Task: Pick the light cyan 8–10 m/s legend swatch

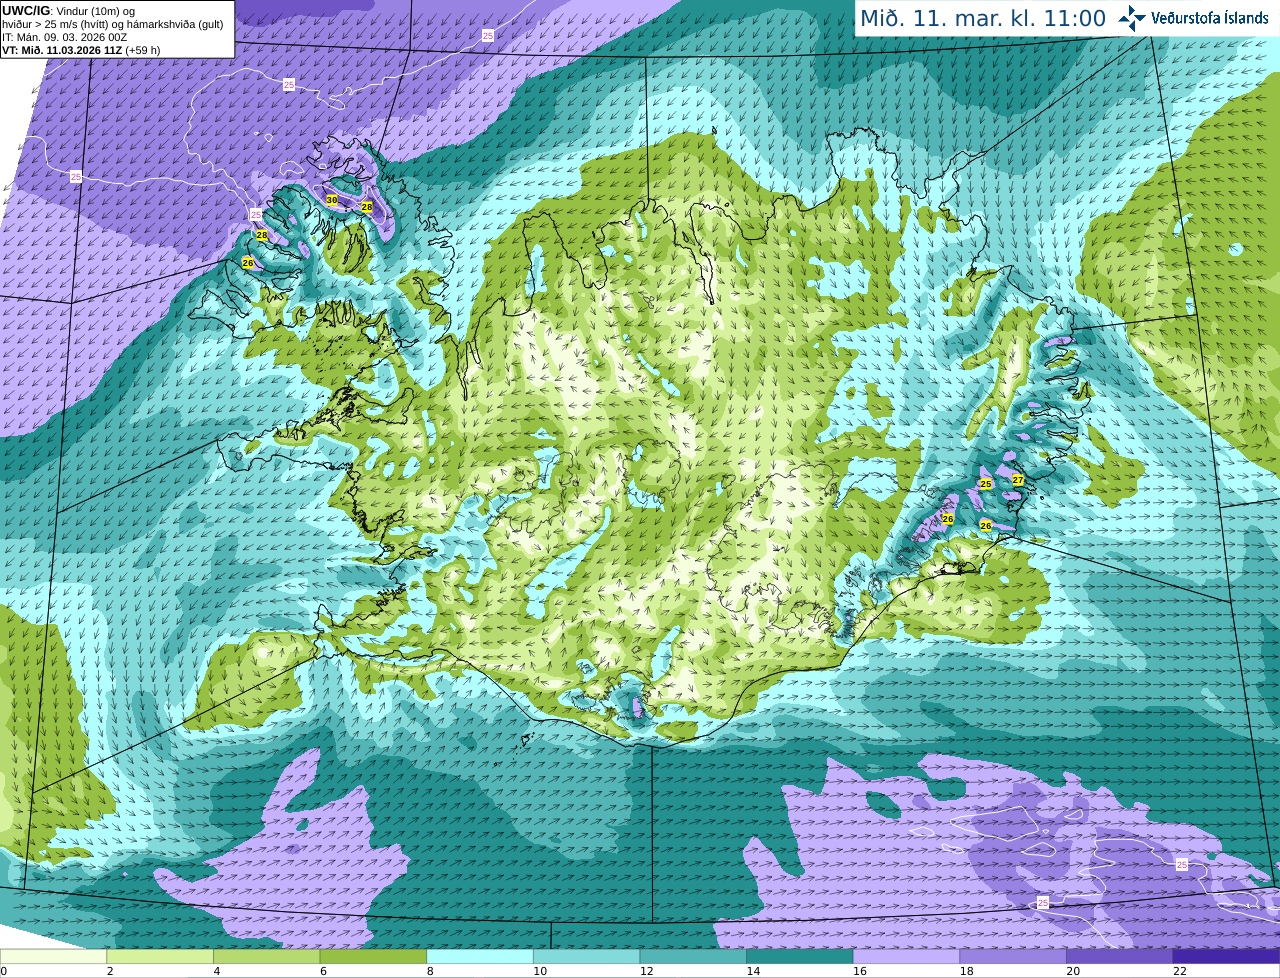Action: point(480,956)
